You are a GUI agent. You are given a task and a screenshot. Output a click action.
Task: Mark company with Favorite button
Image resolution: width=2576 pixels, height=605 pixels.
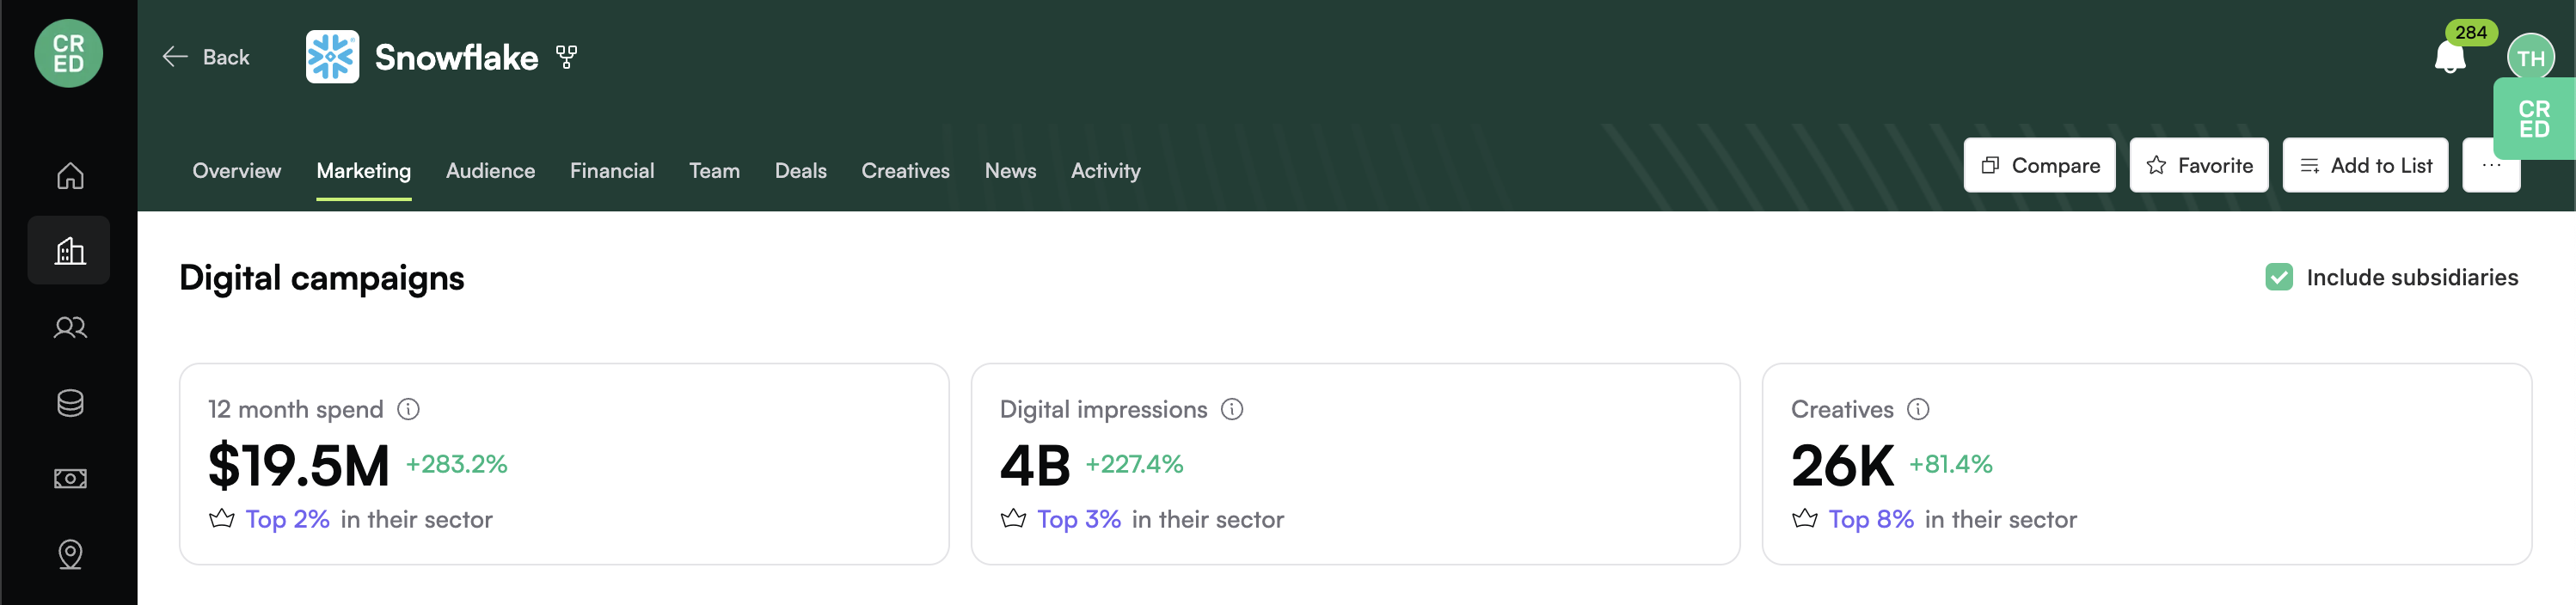coord(2199,165)
